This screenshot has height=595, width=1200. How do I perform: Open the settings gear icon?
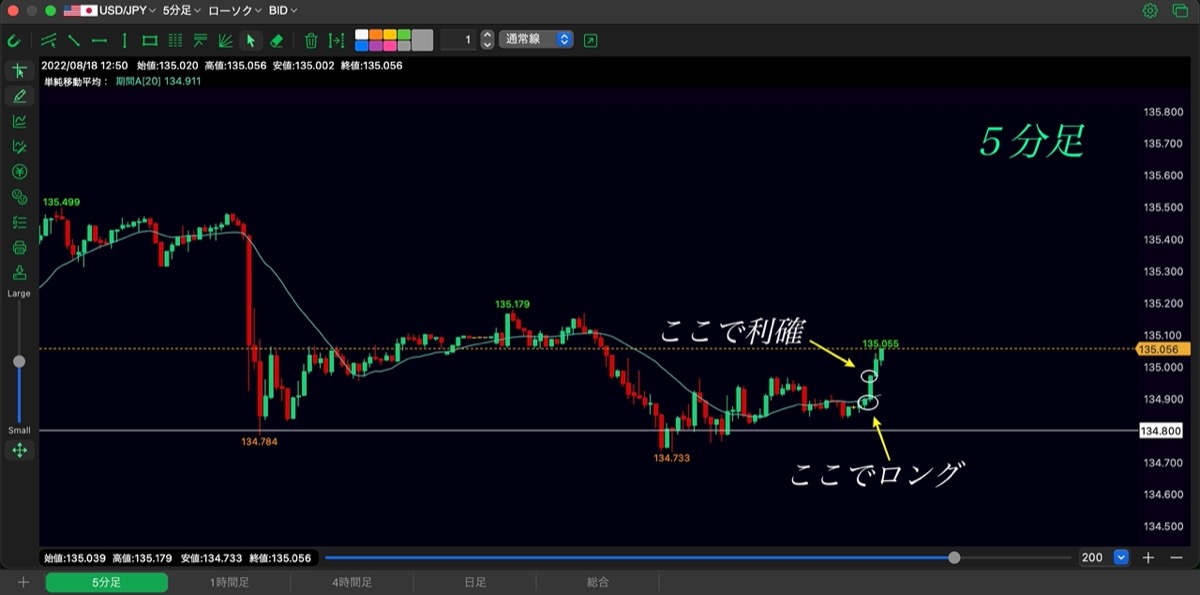point(1150,10)
